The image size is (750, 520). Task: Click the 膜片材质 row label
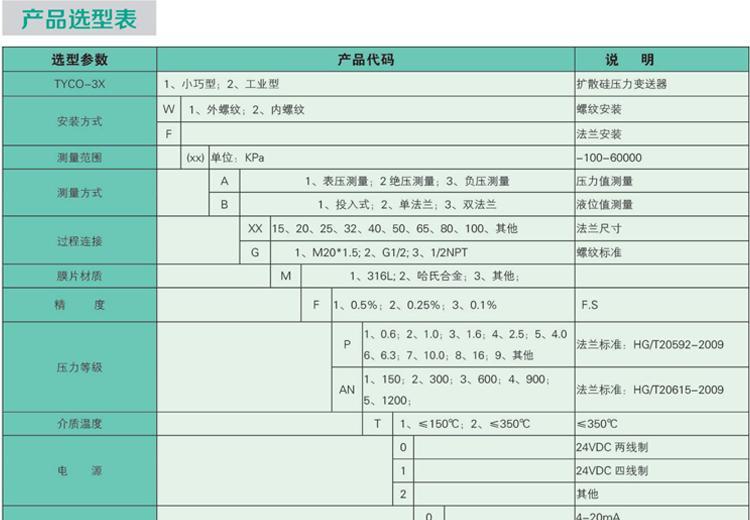pos(79,276)
